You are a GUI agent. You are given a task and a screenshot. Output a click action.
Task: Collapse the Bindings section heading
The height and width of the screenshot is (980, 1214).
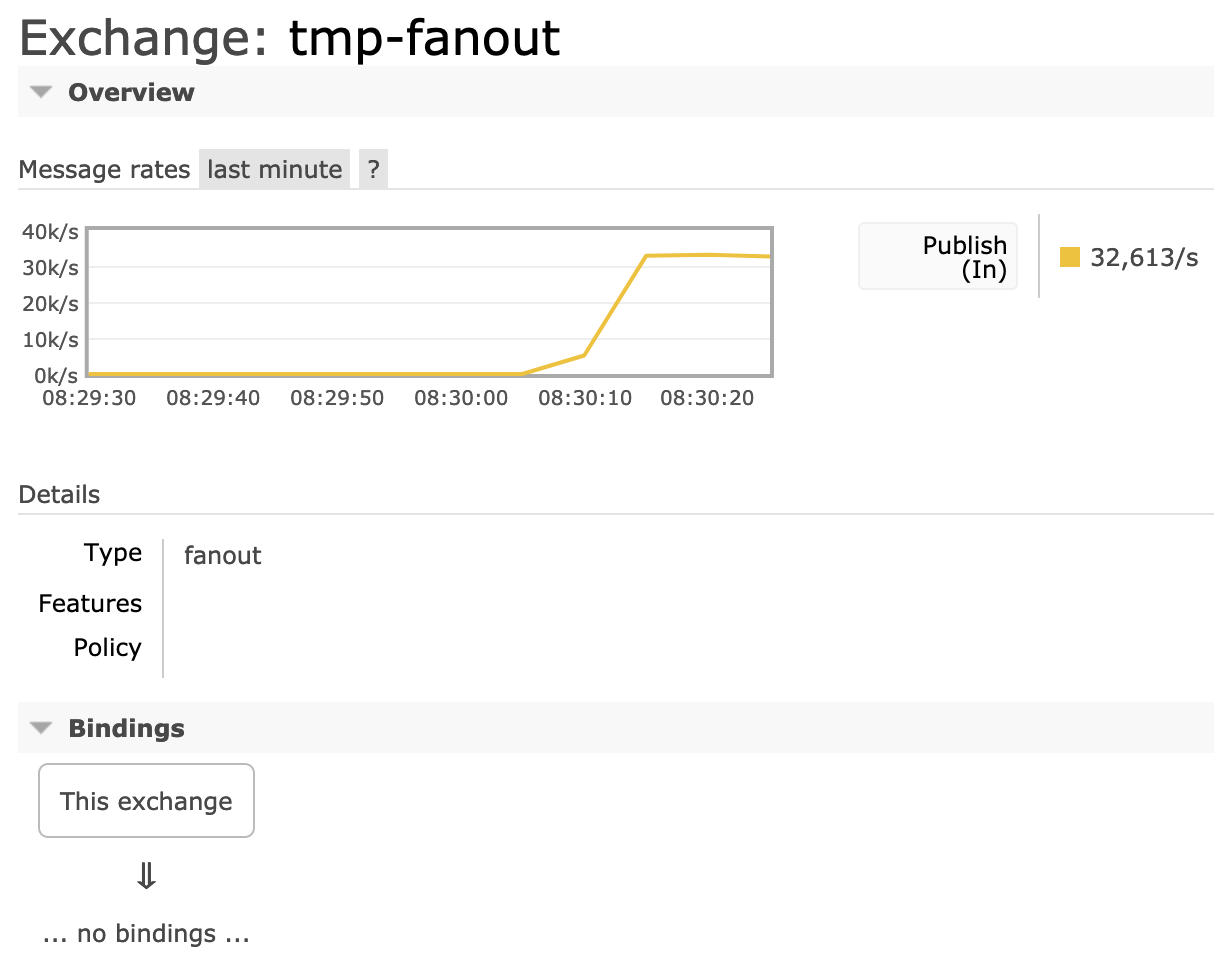tap(126, 728)
